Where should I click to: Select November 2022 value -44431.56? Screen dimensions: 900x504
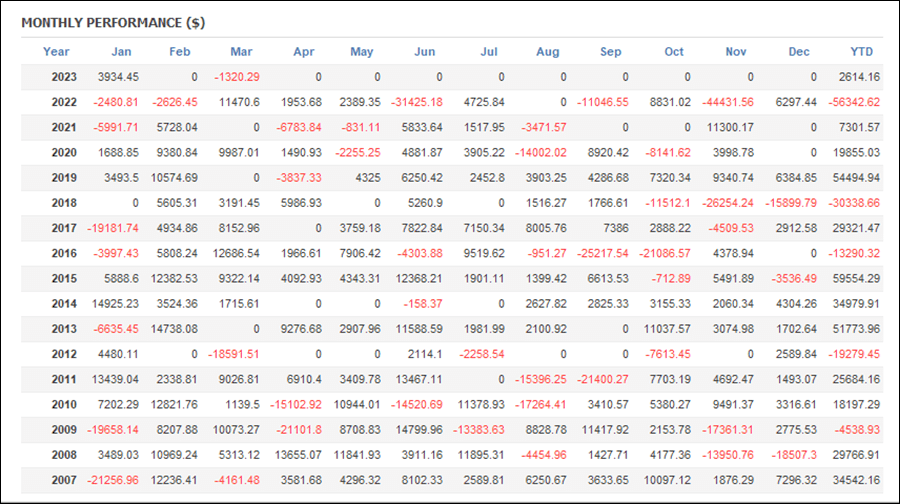(x=727, y=102)
